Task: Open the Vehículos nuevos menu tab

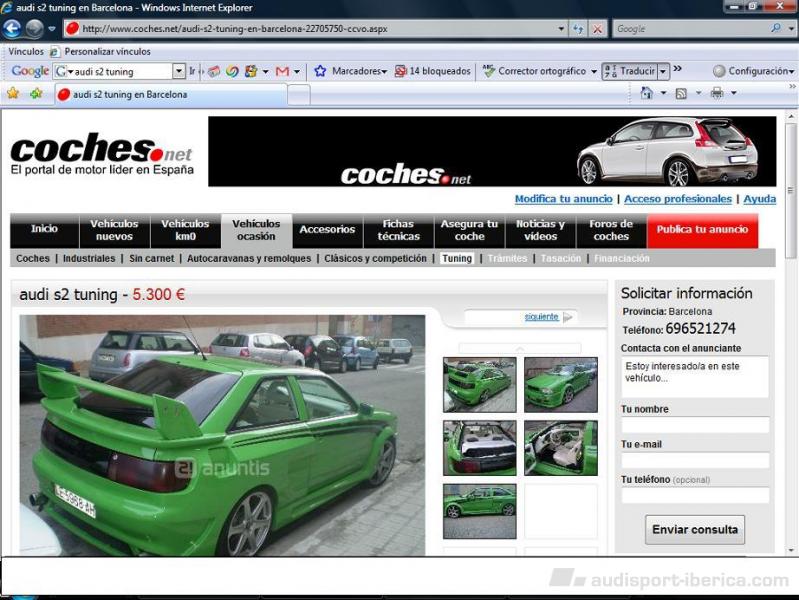Action: (x=114, y=230)
